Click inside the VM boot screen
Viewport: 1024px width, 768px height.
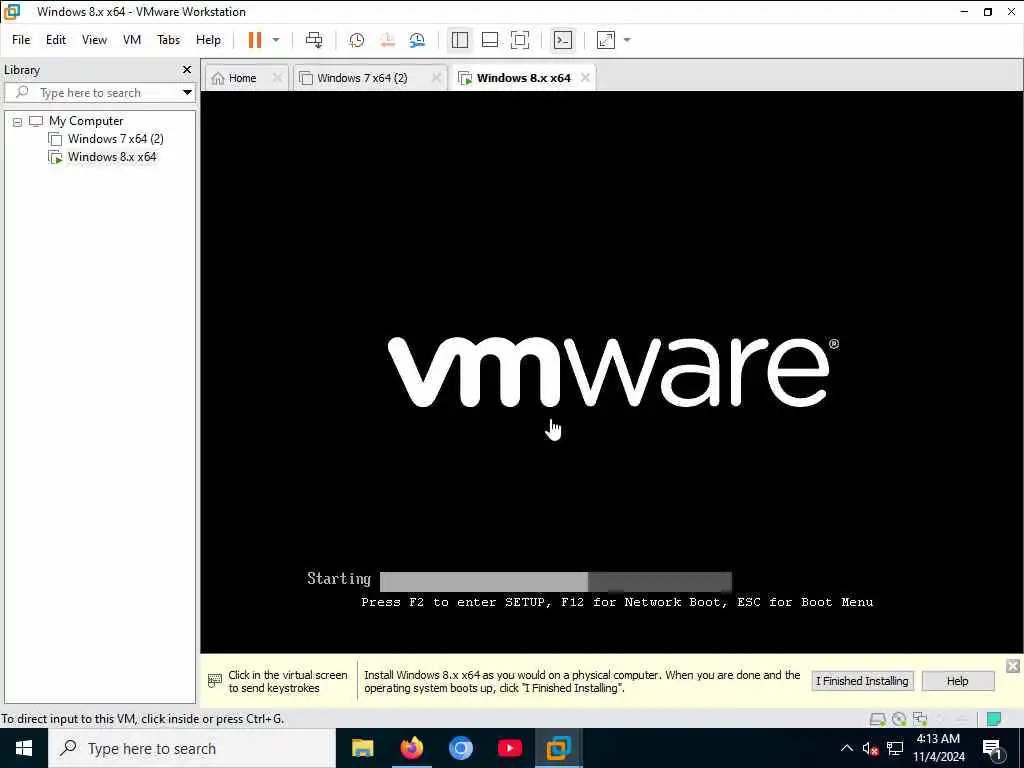point(611,372)
